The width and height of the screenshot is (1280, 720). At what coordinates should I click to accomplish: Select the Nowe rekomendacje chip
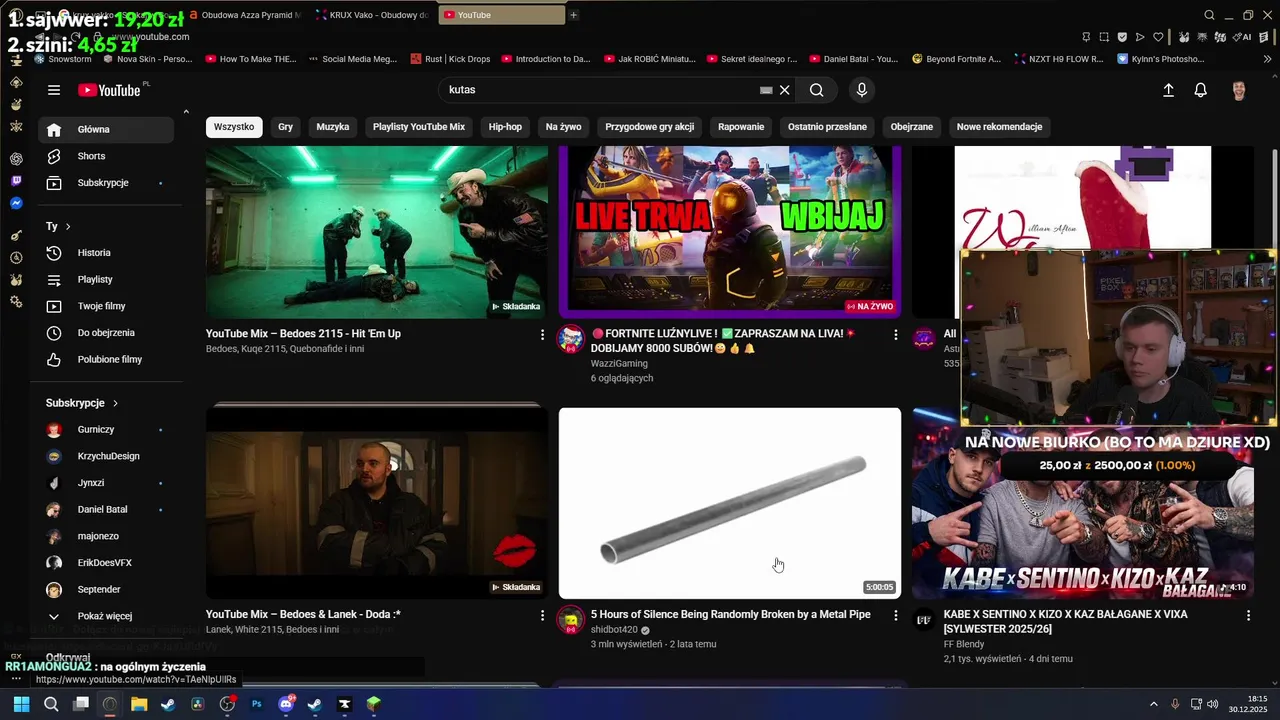point(1000,127)
